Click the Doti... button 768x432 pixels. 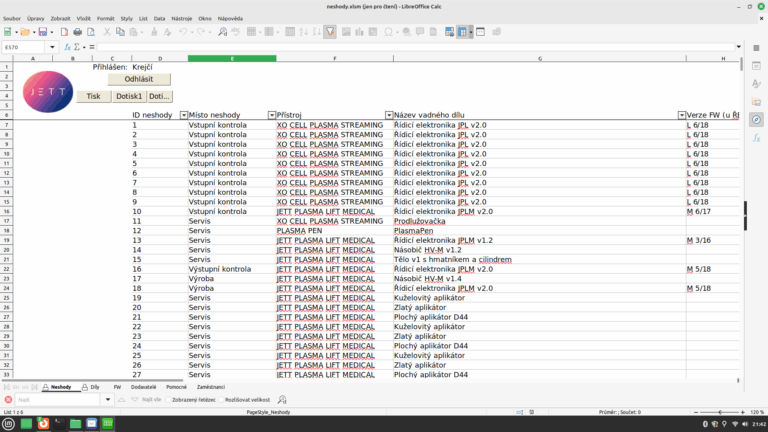coord(159,96)
